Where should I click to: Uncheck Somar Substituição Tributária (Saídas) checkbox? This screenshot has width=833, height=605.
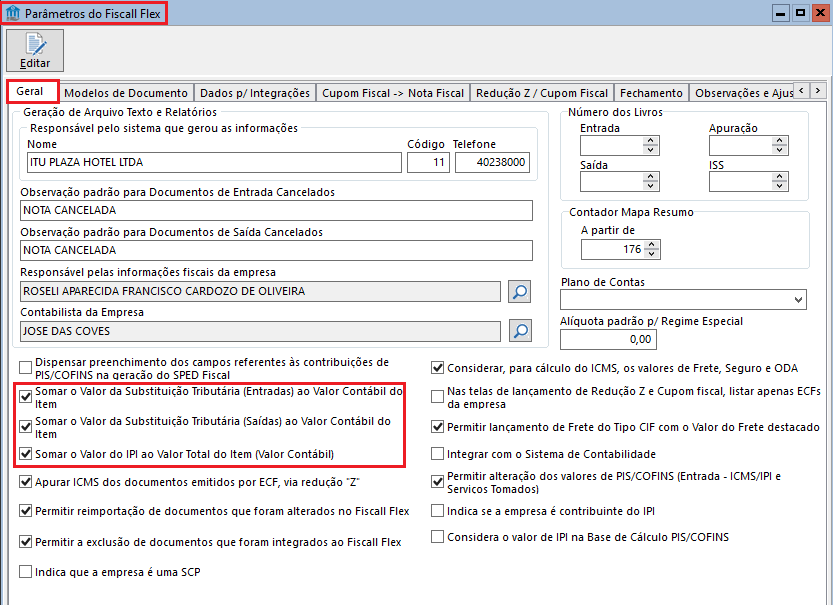[26, 427]
